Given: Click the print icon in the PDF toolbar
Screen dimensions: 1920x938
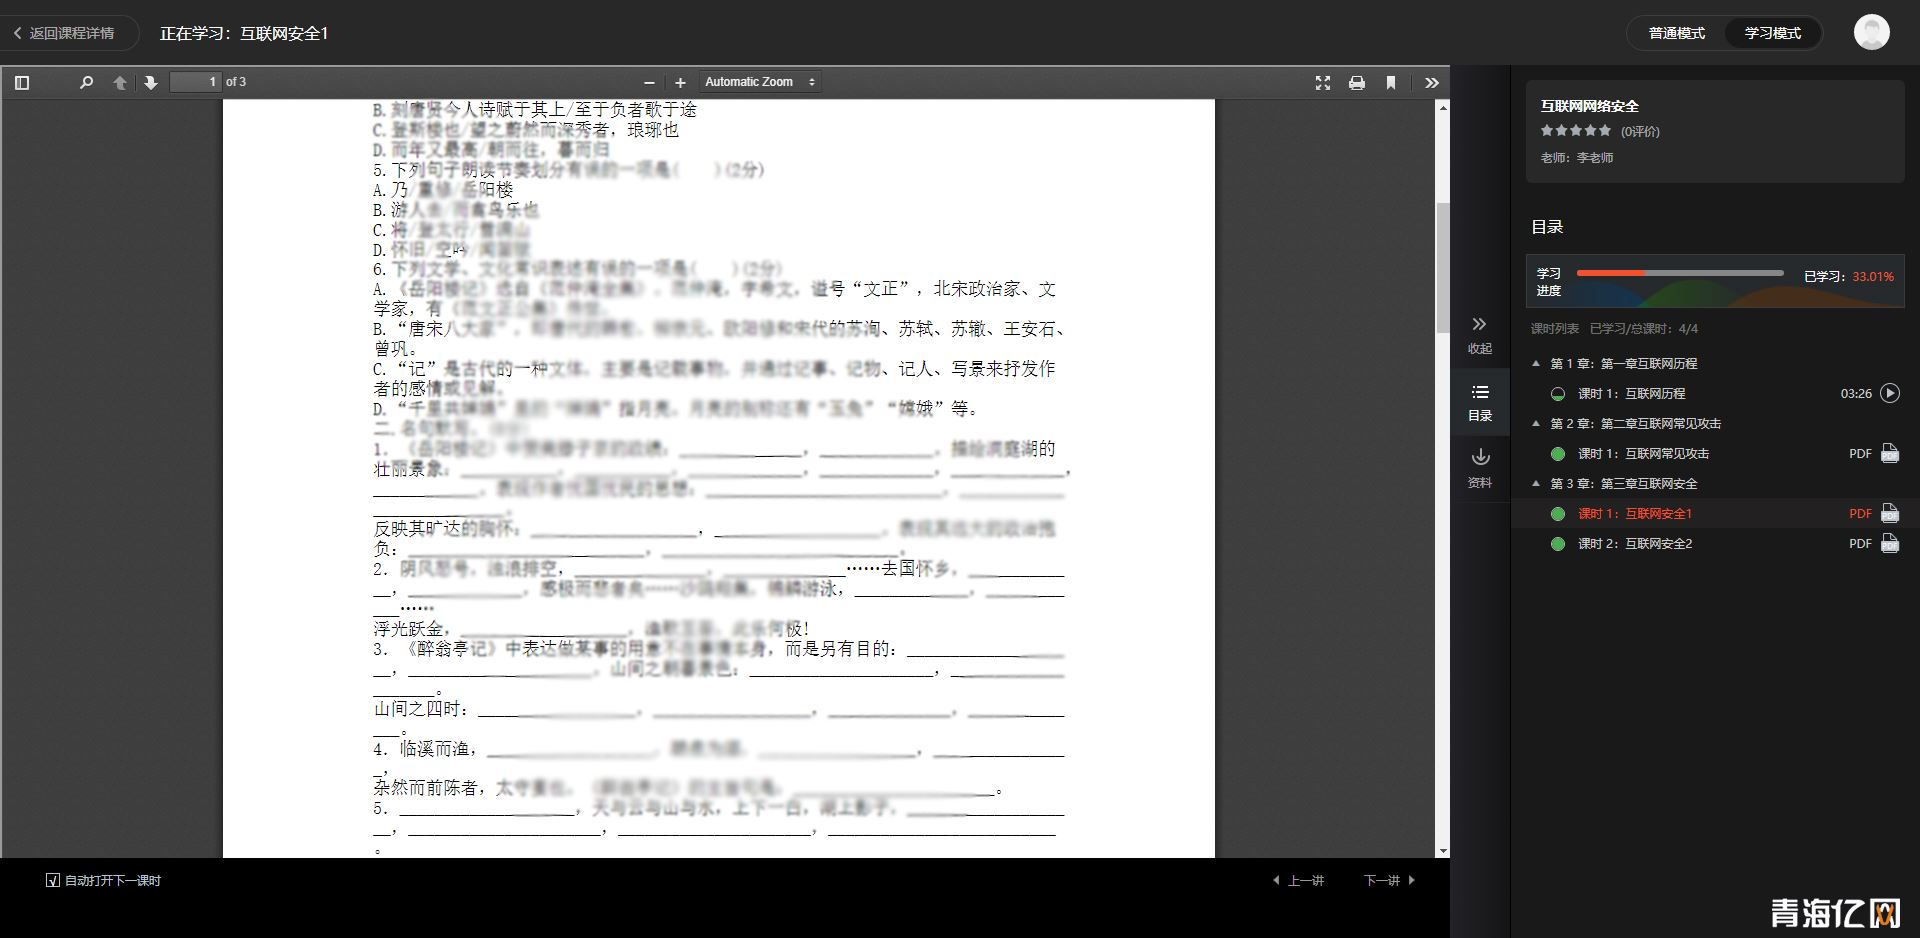Looking at the screenshot, I should tap(1357, 83).
